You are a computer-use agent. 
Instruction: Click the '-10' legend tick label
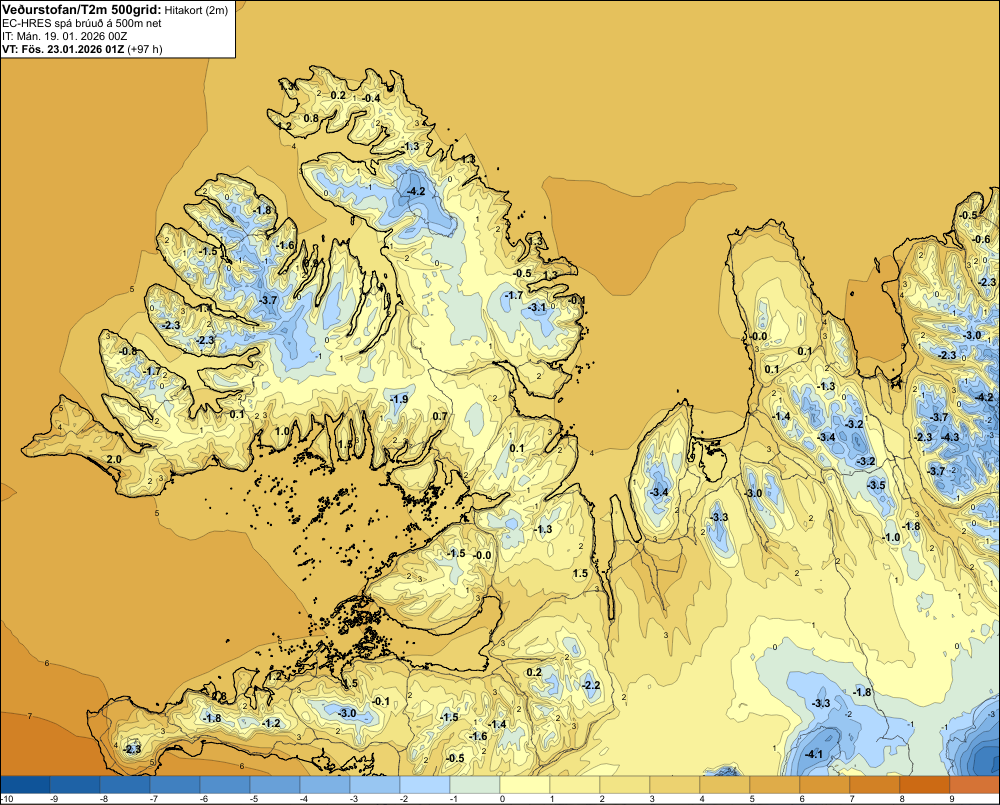(7, 799)
